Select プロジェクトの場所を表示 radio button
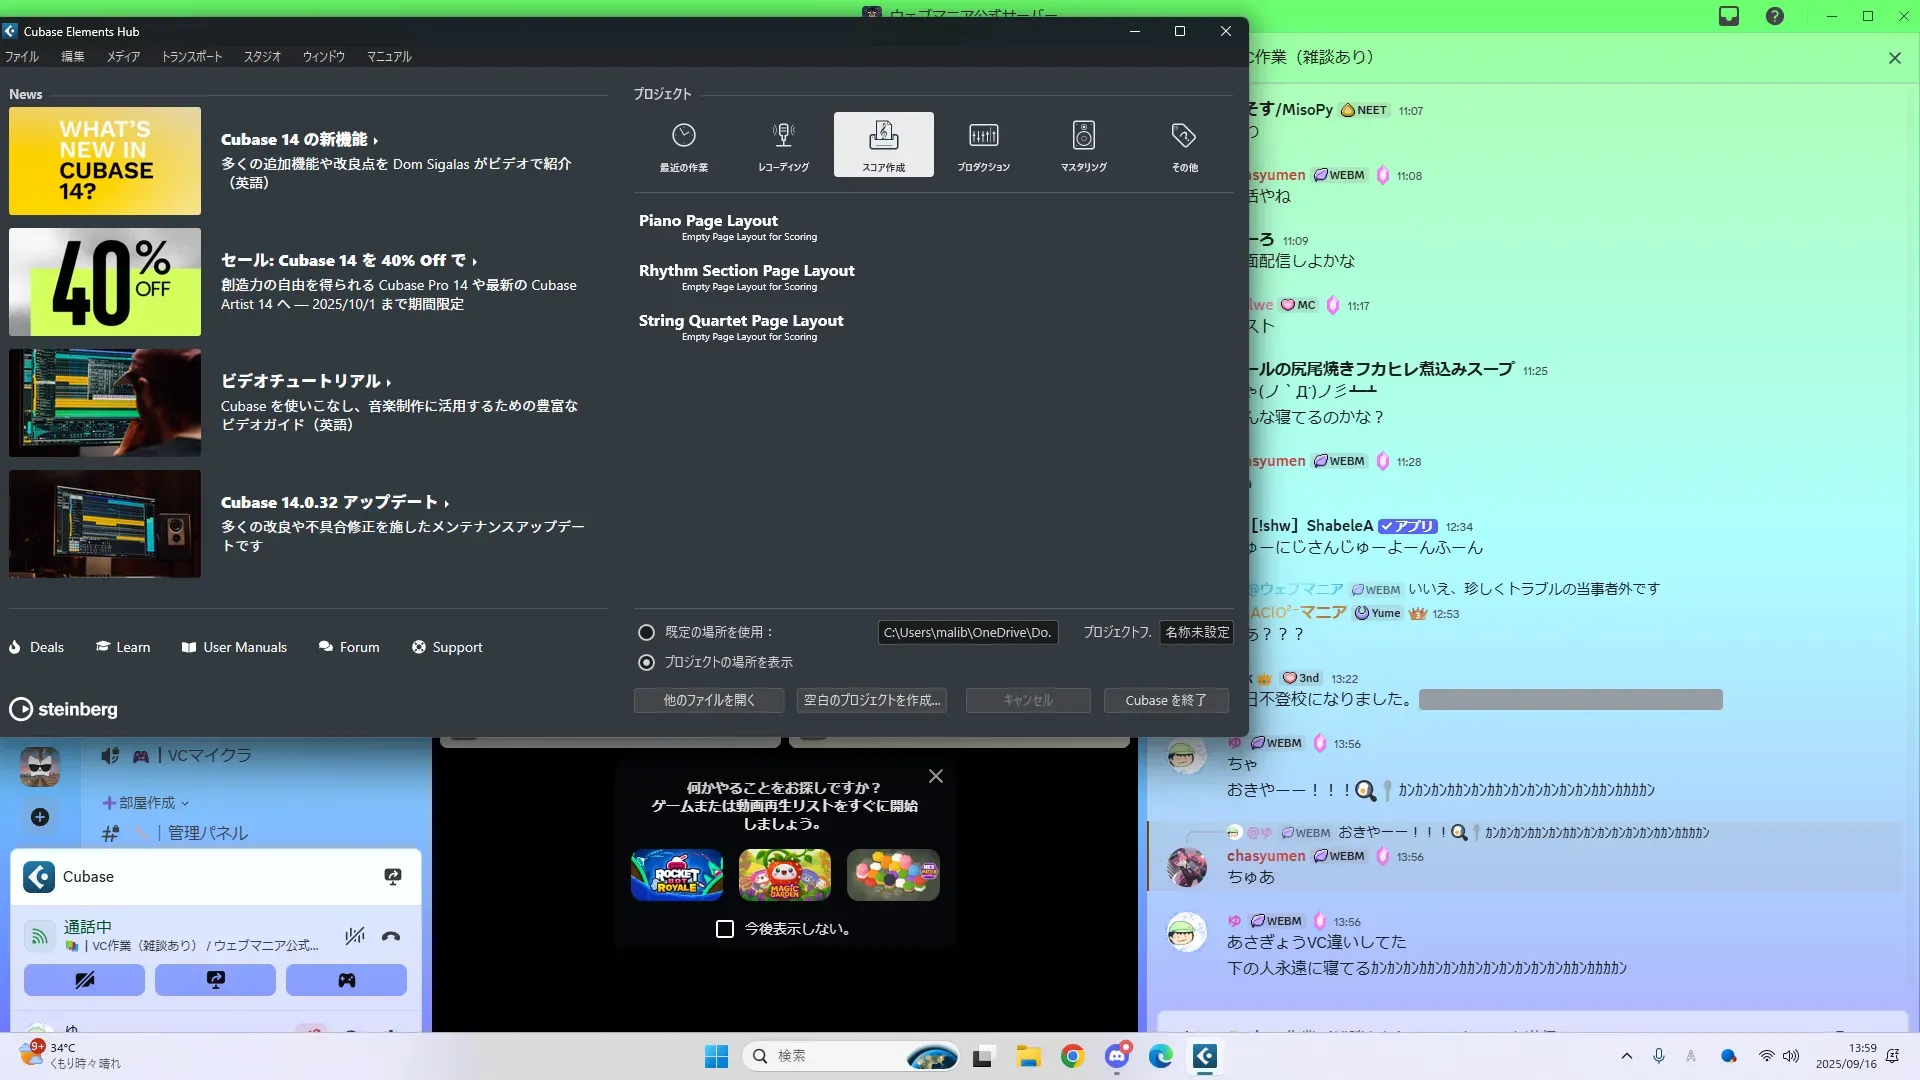This screenshot has width=1920, height=1080. click(646, 663)
